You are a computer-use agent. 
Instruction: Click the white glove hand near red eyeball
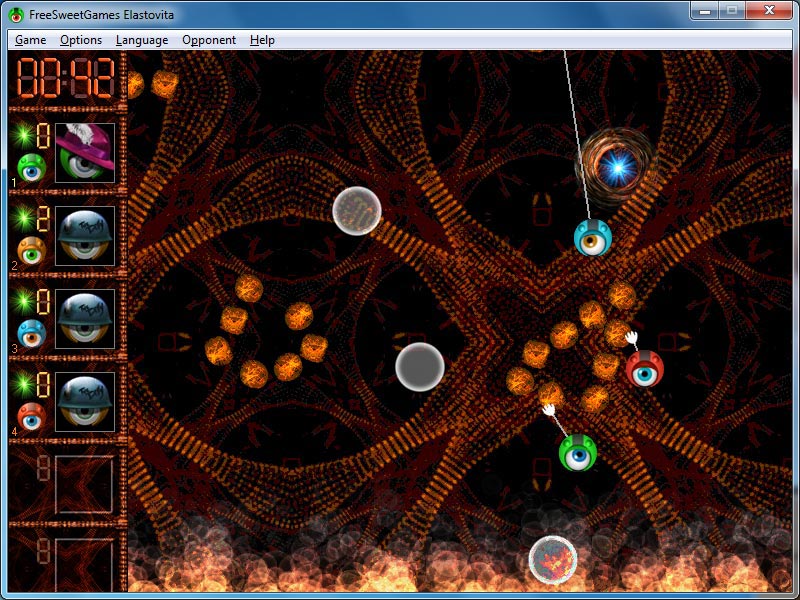point(632,338)
